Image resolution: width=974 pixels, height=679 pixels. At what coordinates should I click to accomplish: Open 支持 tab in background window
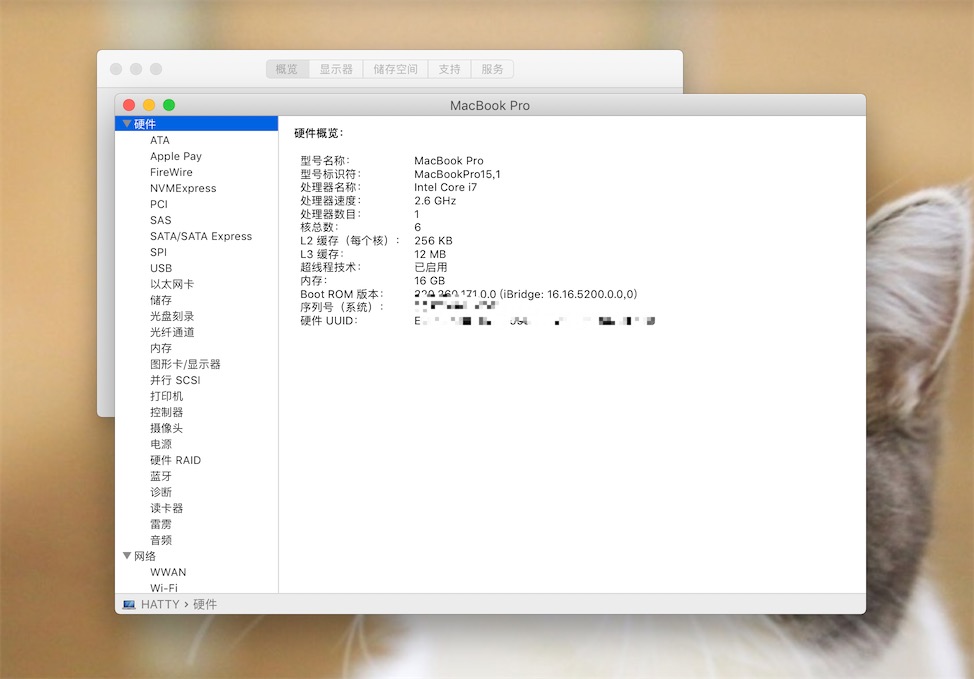[450, 69]
